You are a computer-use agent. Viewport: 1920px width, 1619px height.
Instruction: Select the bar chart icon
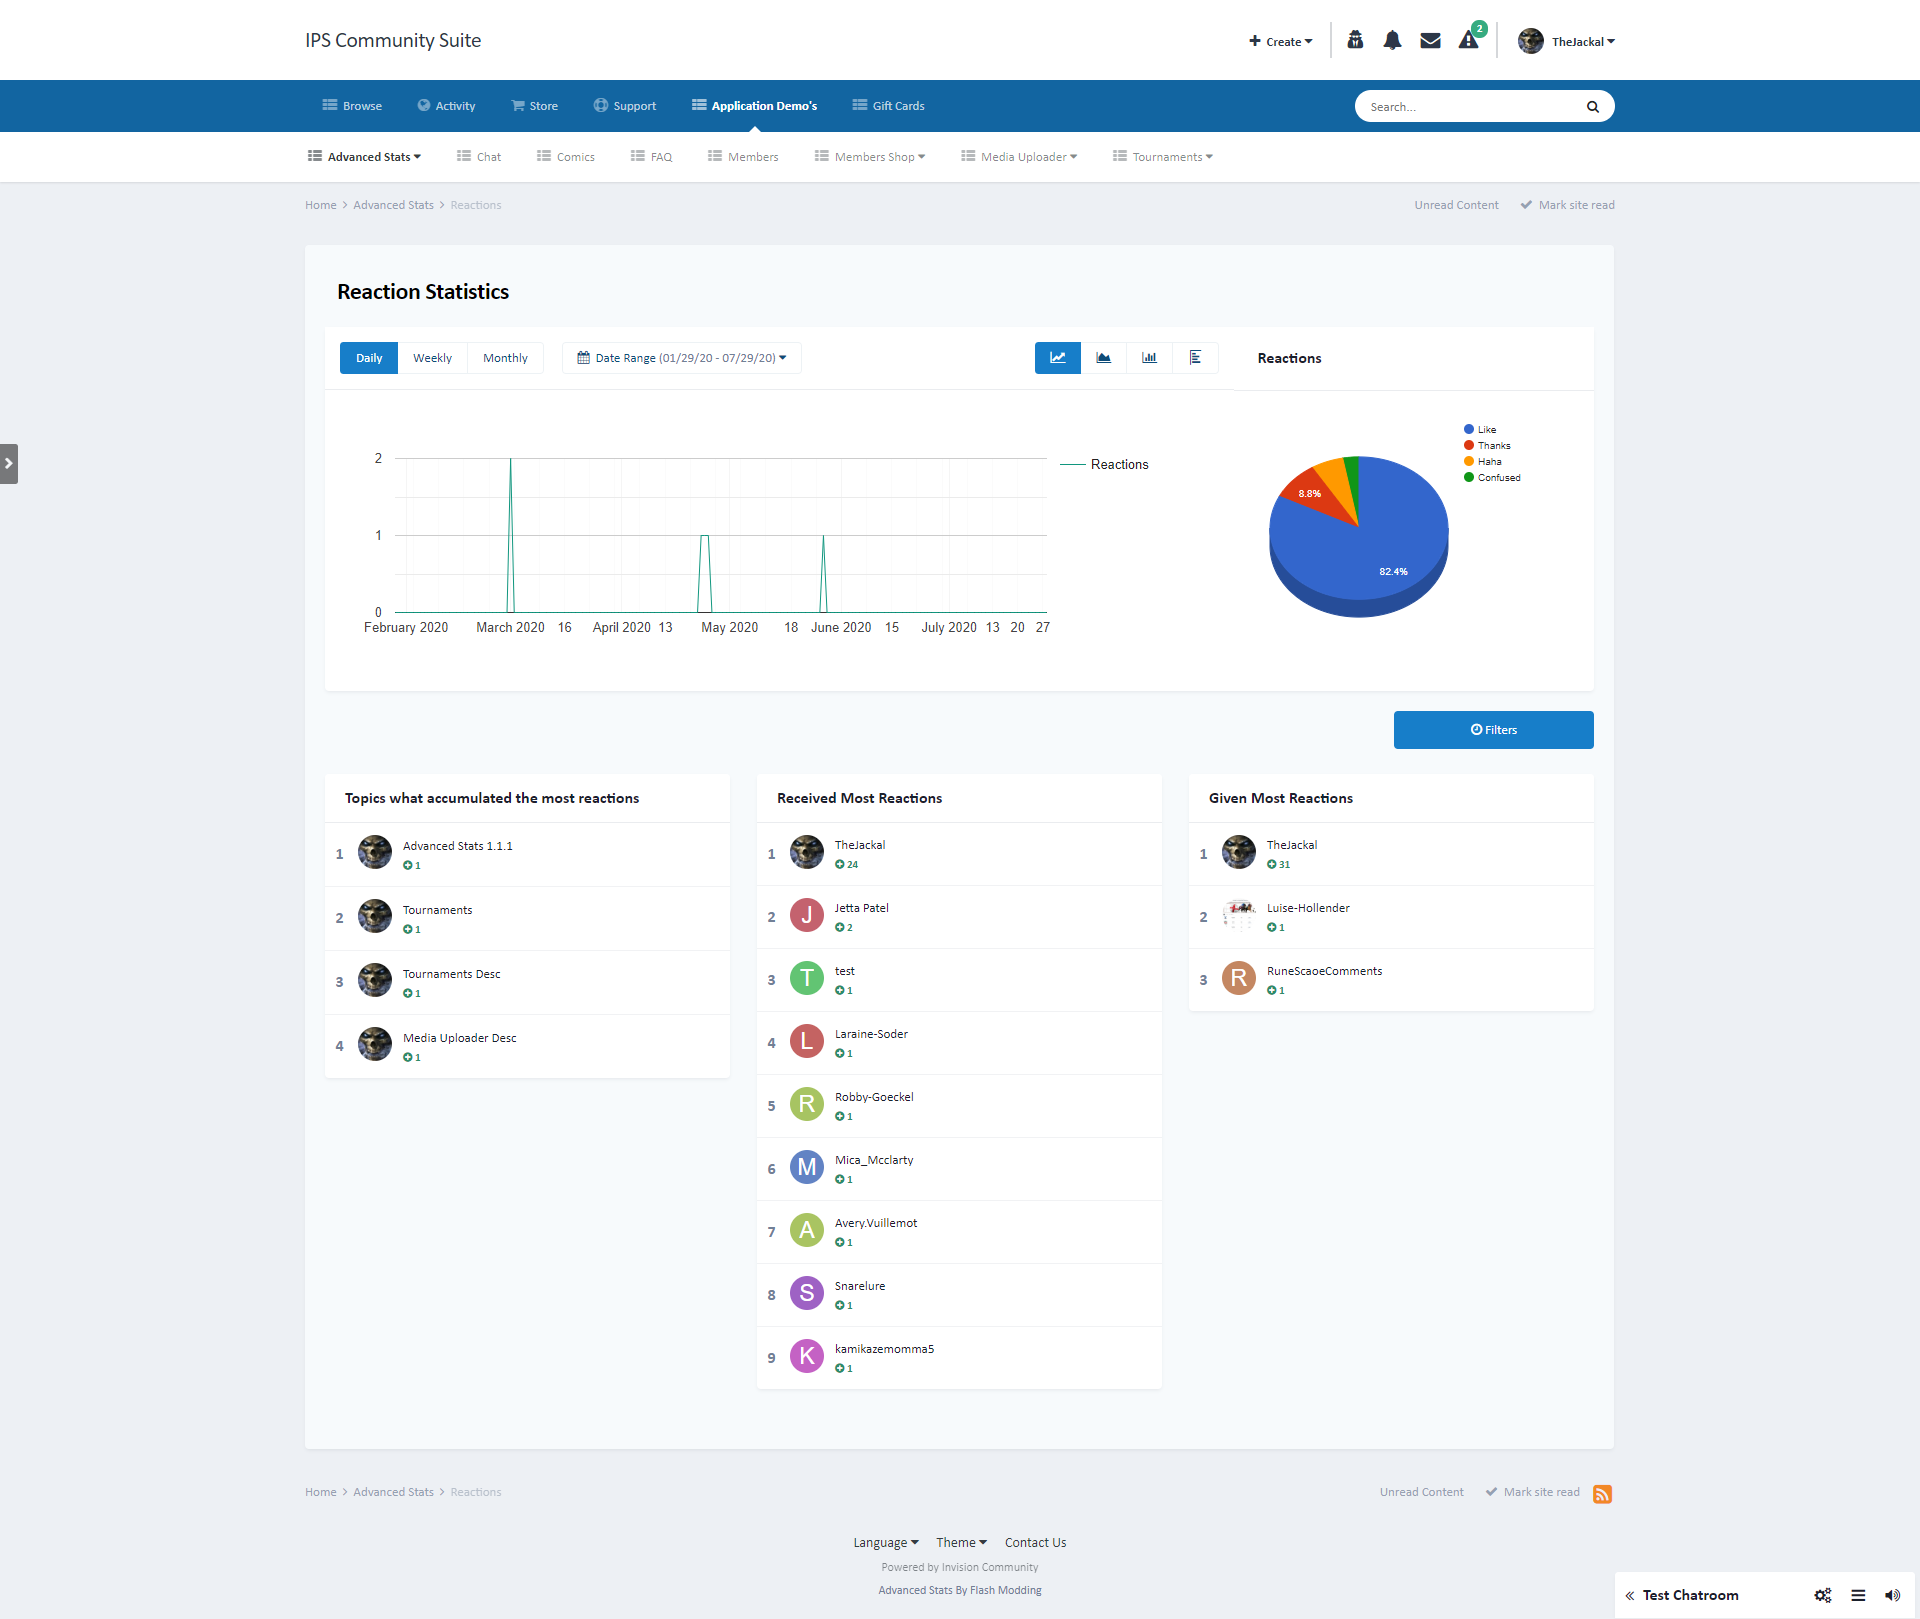coord(1149,358)
